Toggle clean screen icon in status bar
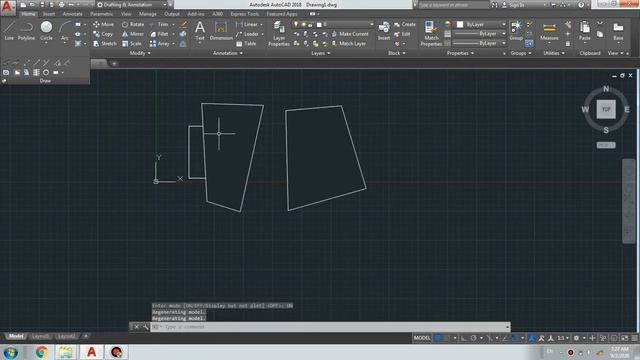 pos(625,338)
